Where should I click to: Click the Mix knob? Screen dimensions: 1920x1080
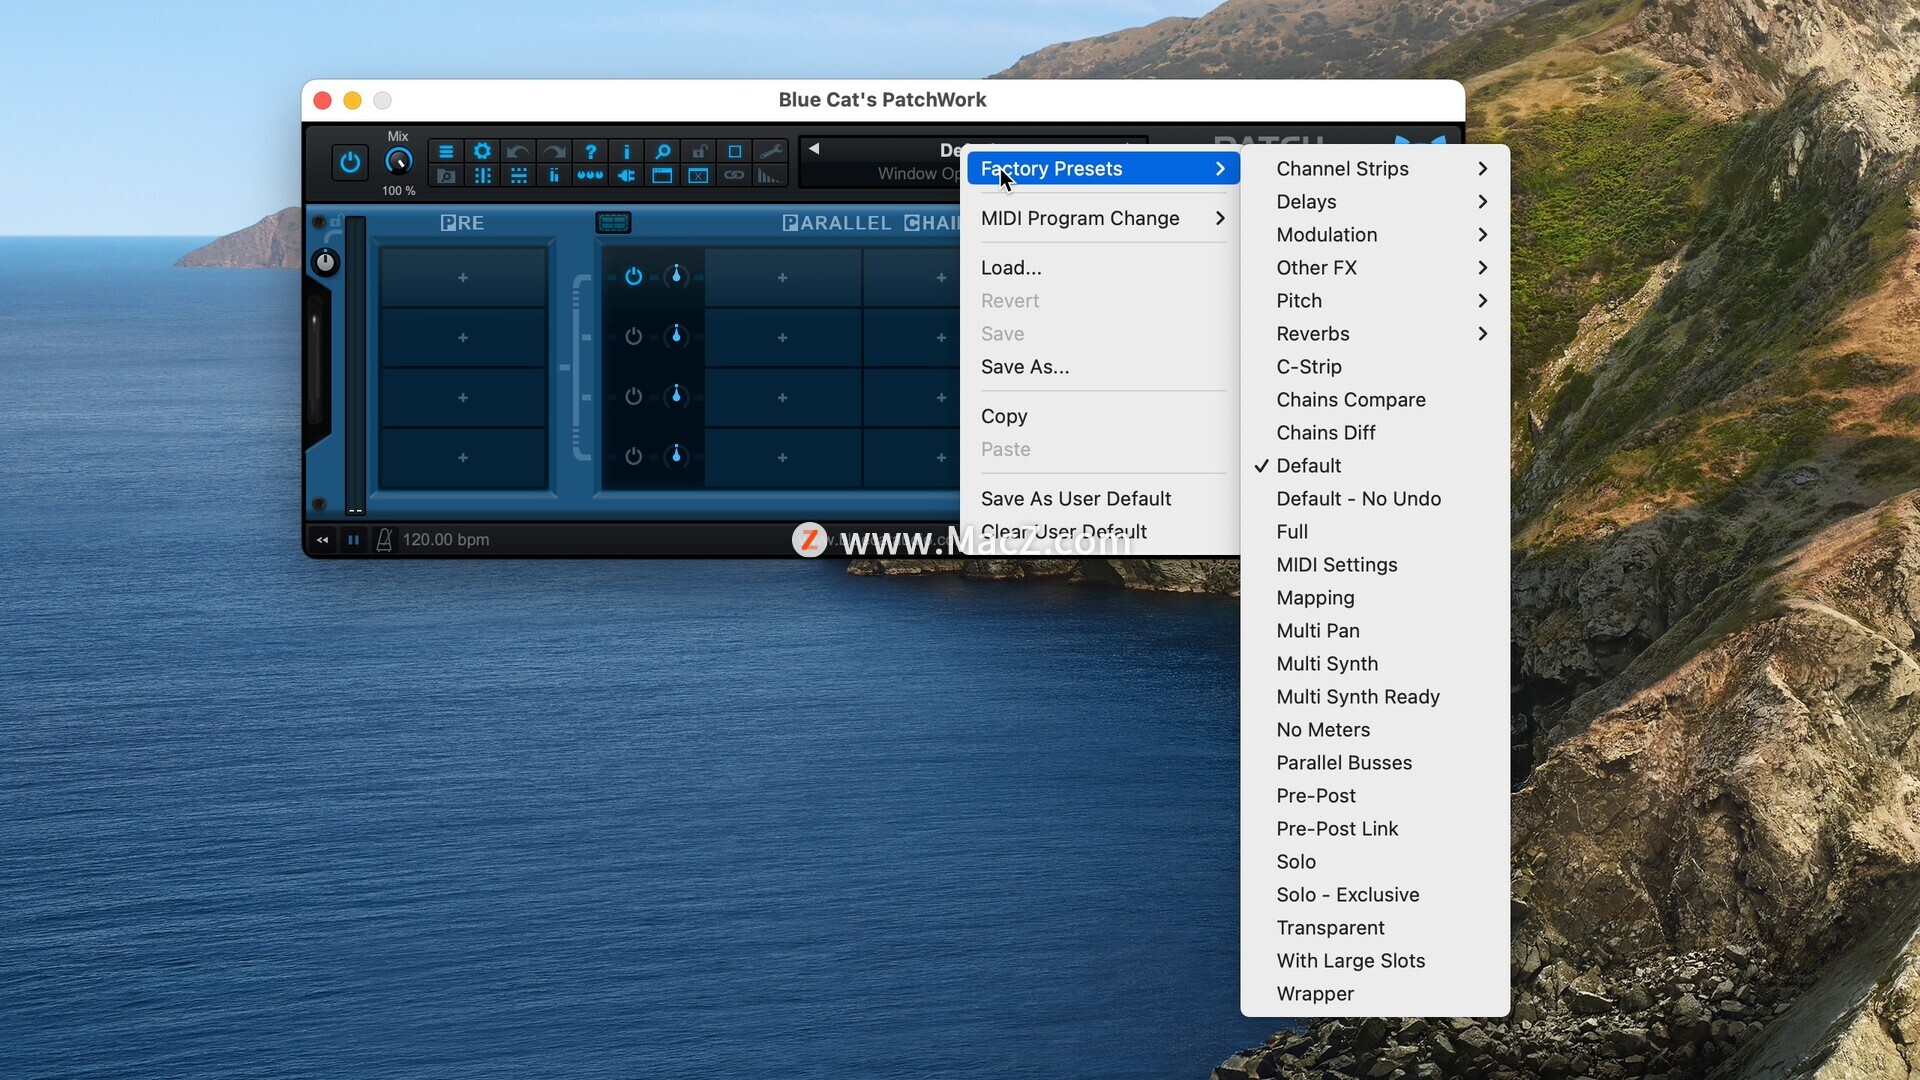pos(398,161)
